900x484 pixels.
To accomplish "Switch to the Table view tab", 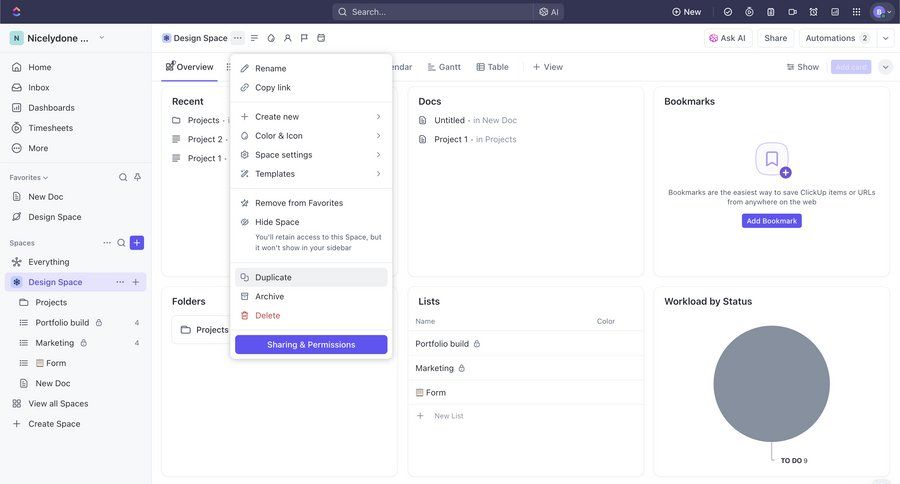I will (492, 67).
